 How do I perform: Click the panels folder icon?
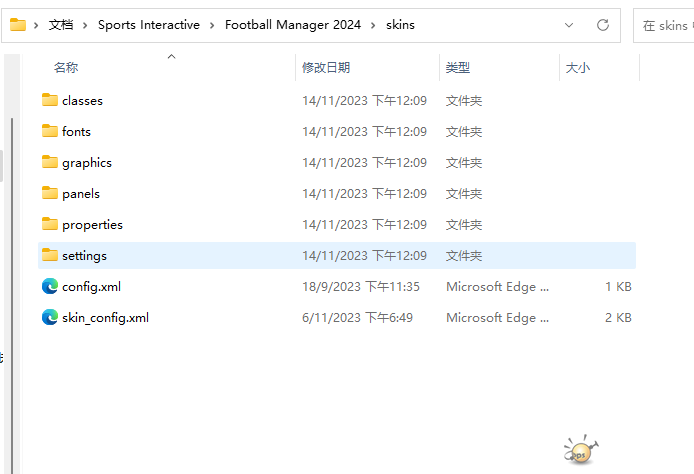click(x=50, y=193)
